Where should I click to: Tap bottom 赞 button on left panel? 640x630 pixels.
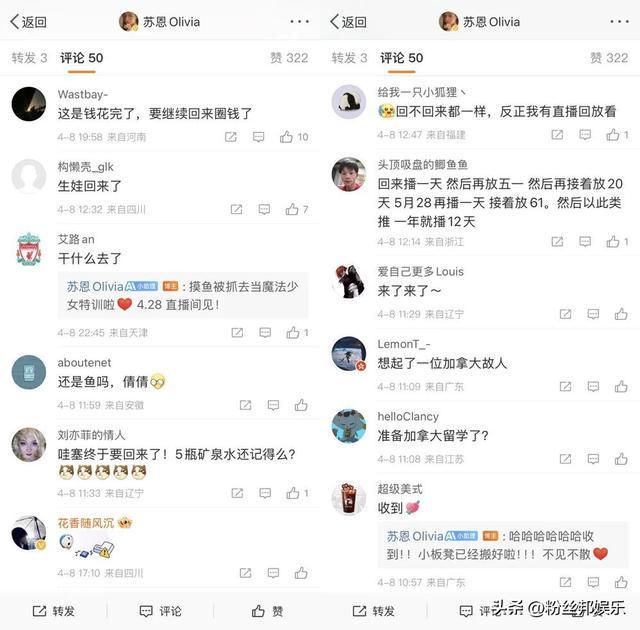click(x=267, y=611)
